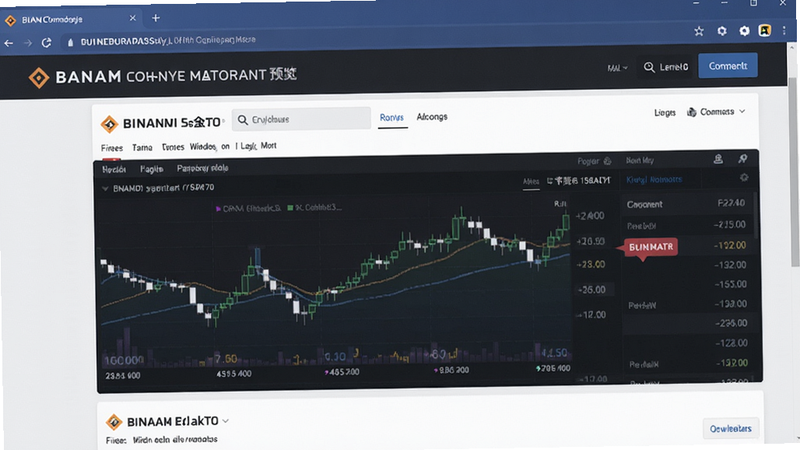Select the Alcongs tab
Image resolution: width=800 pixels, height=450 pixels.
tap(432, 117)
